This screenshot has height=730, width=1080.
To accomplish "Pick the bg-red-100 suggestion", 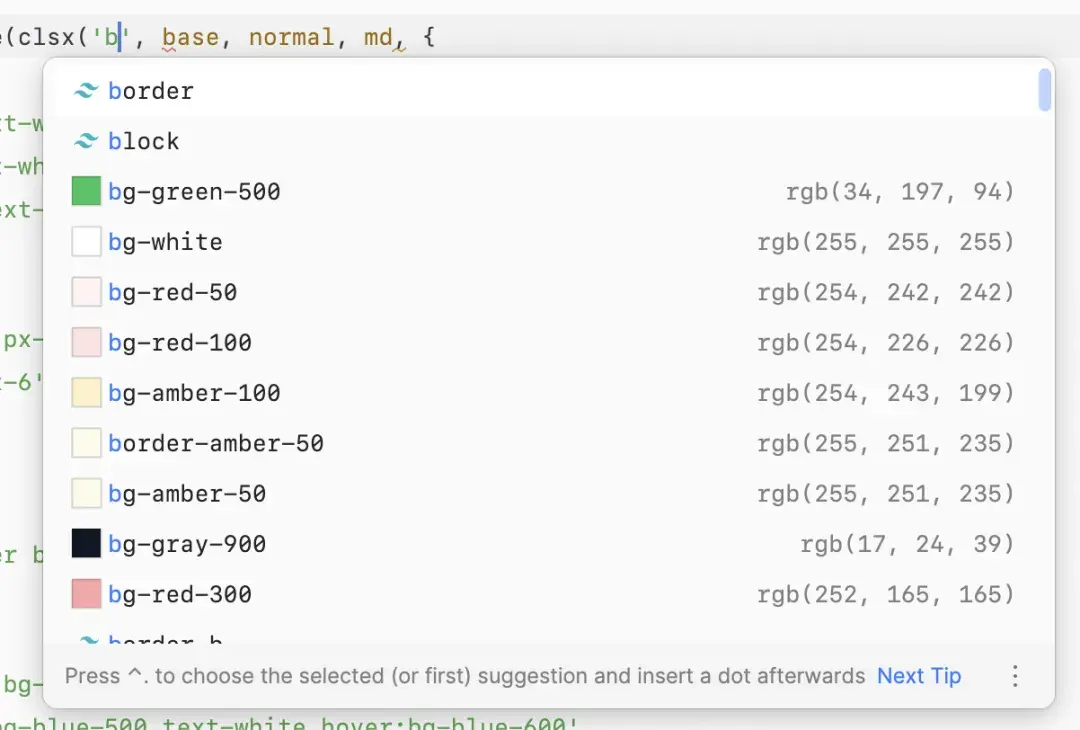I will 548,342.
